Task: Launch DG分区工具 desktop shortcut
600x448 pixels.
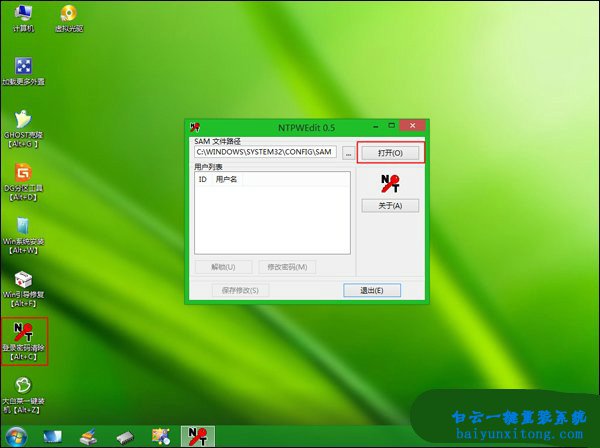Action: pos(23,182)
